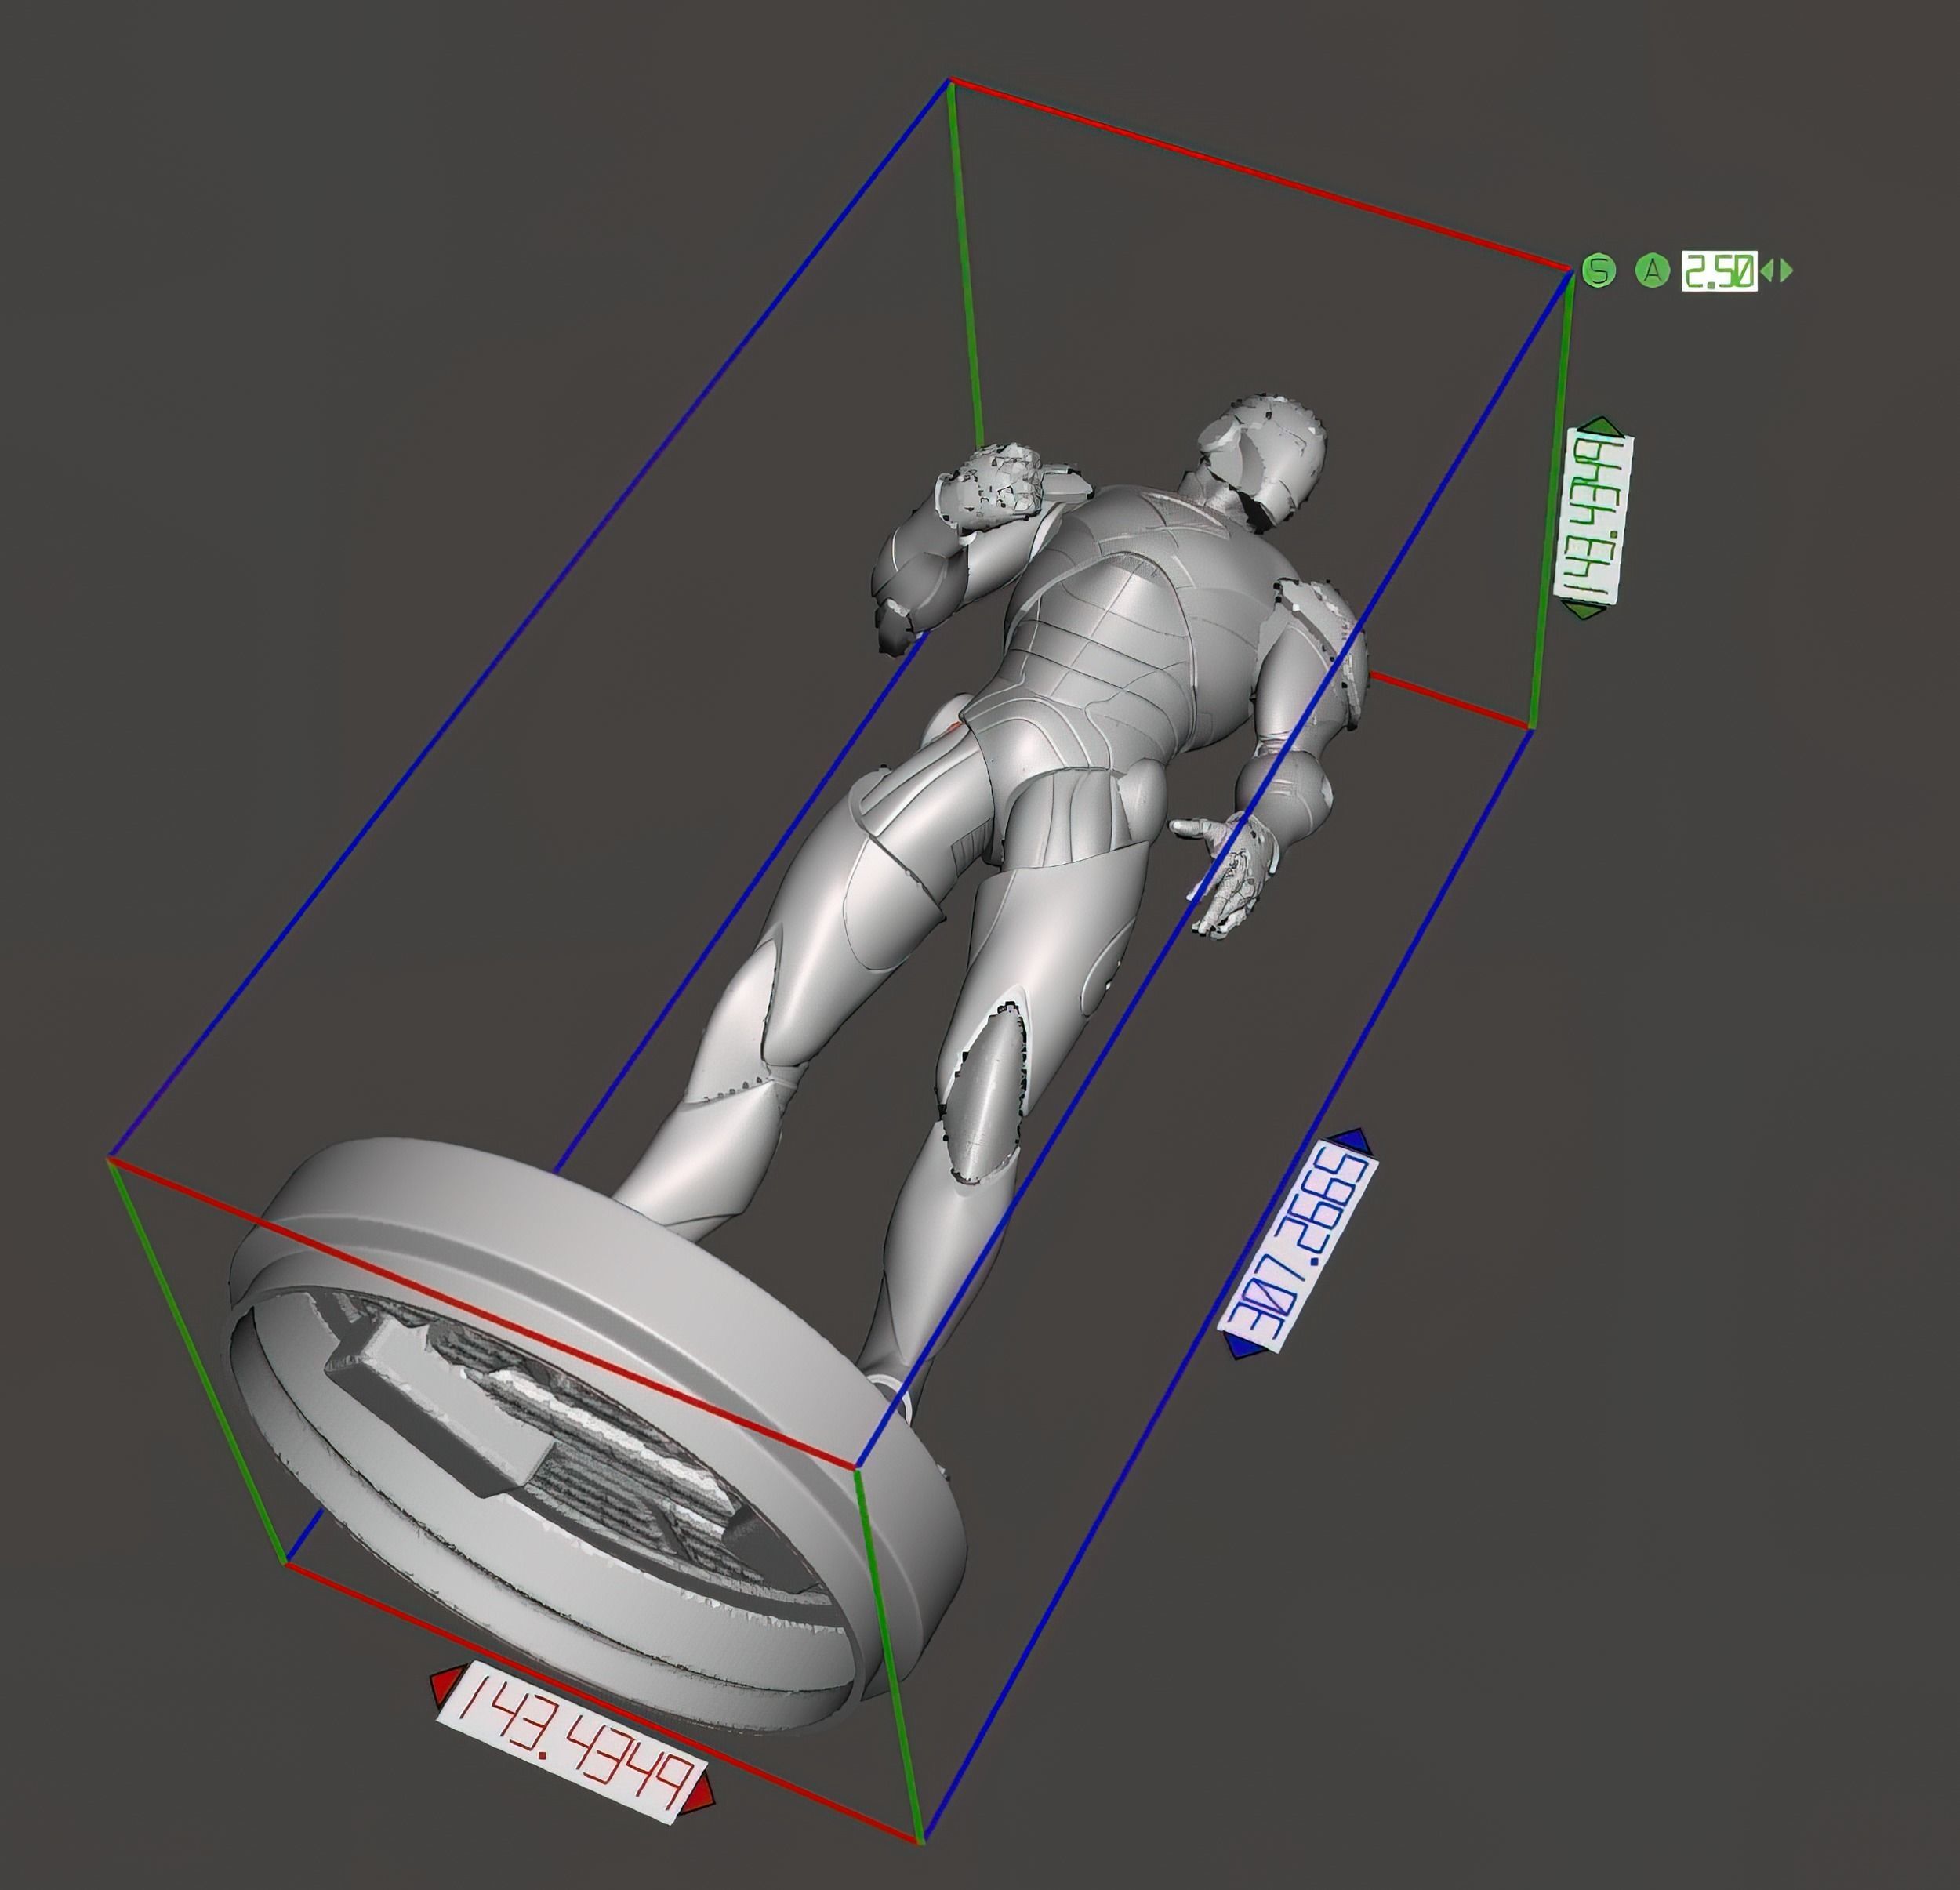Click the green circular A icon
Viewport: 1960px width, 1890px height.
coord(1653,270)
